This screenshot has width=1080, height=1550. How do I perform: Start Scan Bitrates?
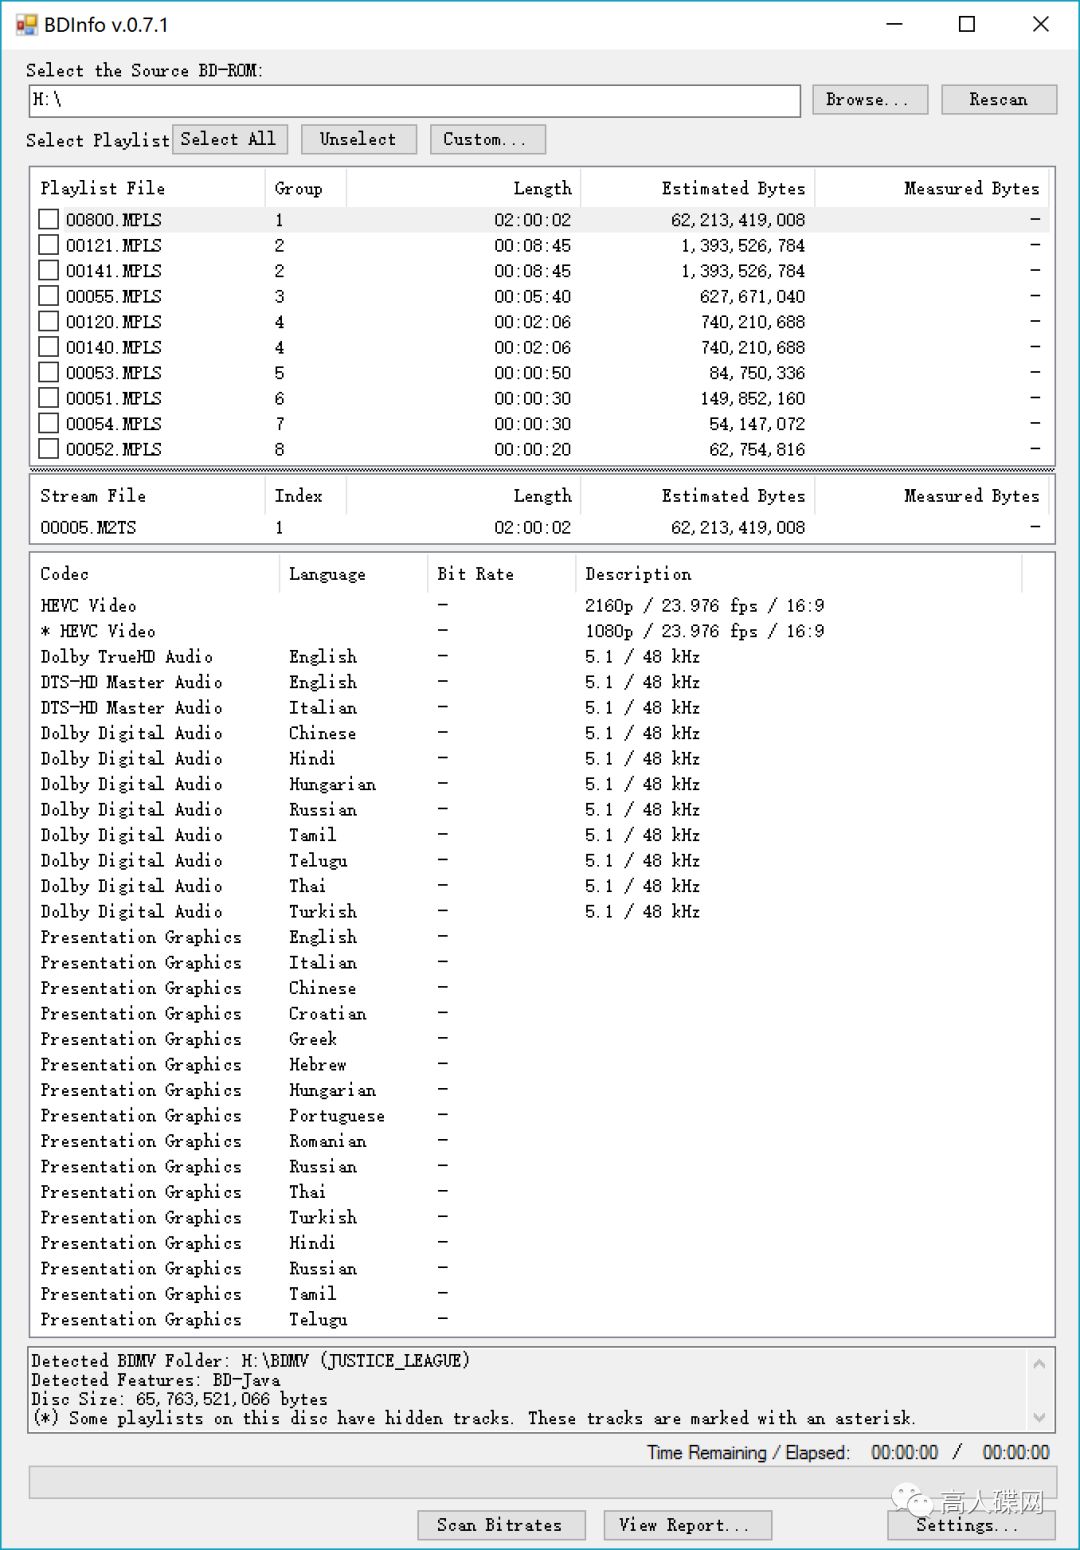tap(499, 1525)
